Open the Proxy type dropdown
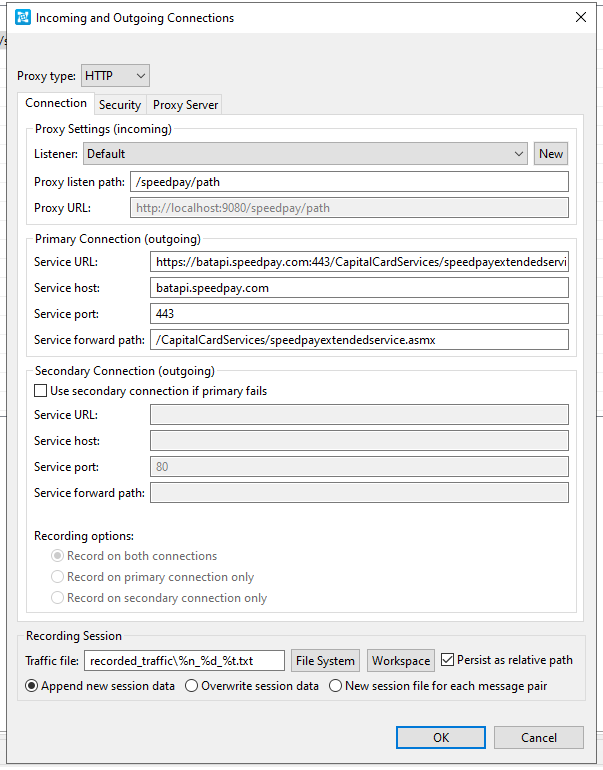 115,76
